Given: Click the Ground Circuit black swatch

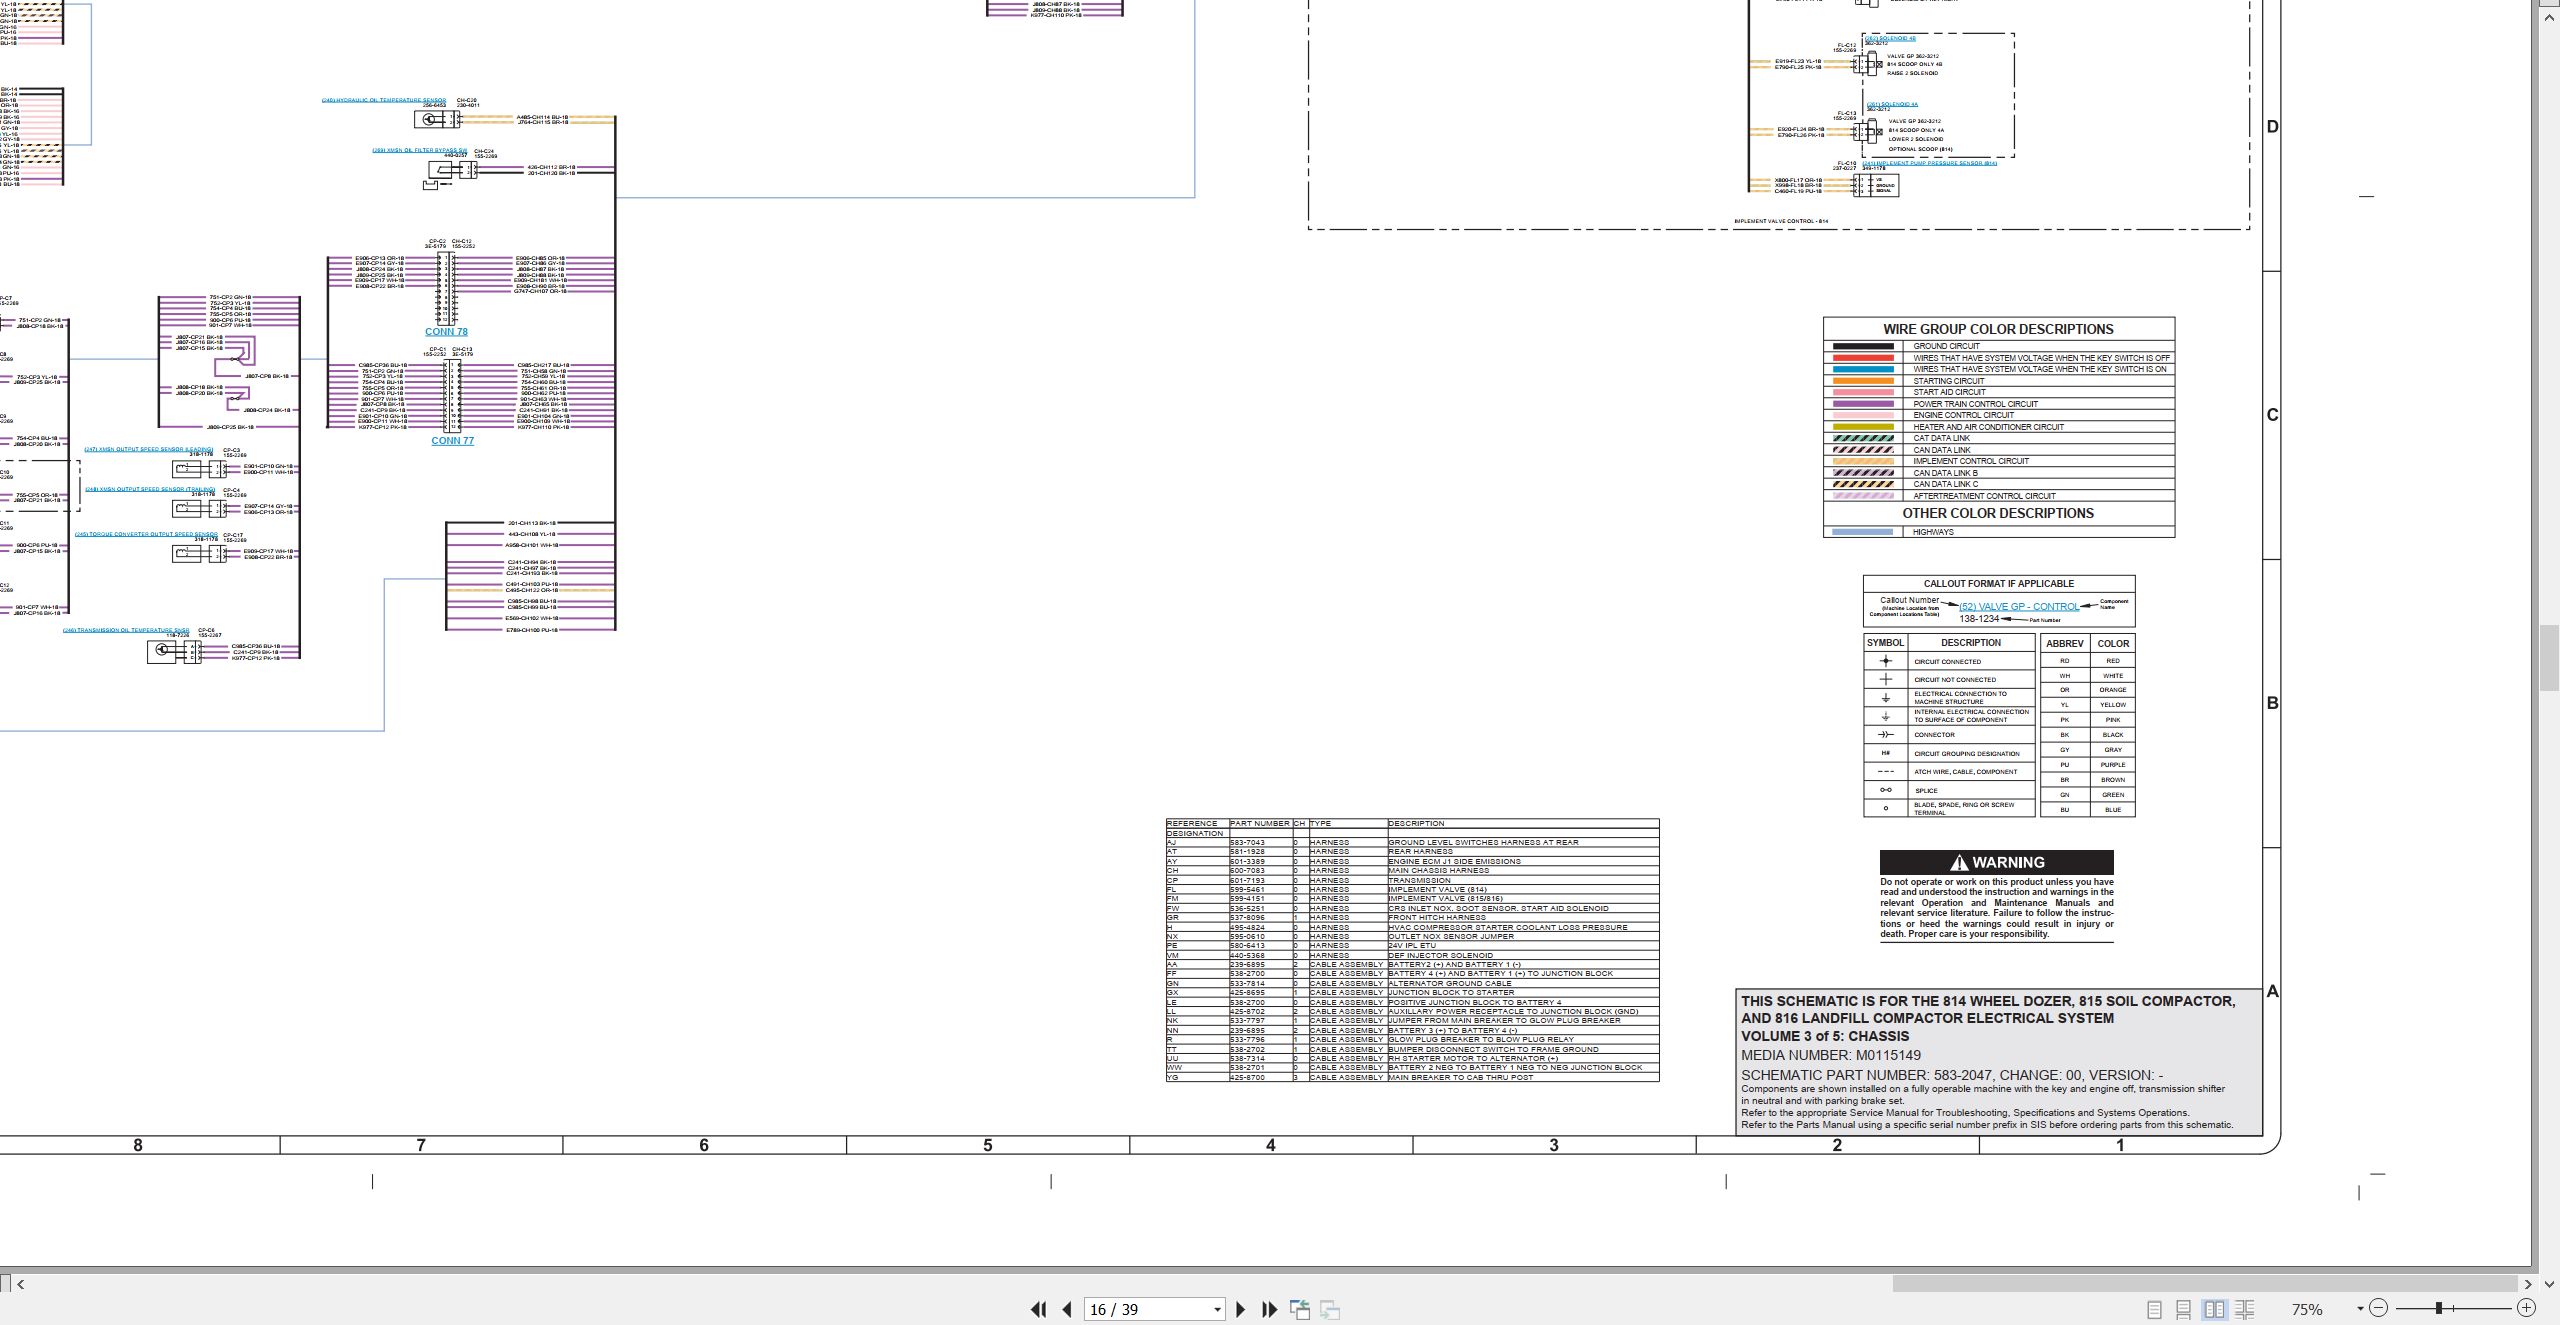Looking at the screenshot, I should [1863, 346].
